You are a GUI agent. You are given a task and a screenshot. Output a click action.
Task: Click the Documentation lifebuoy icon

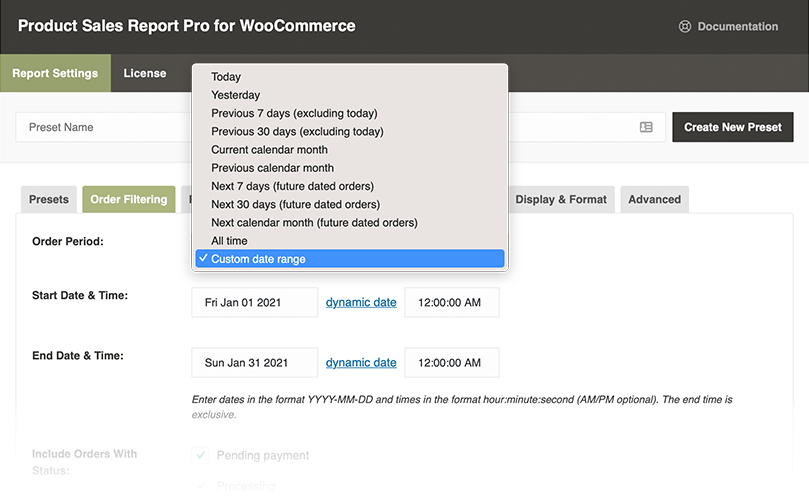tap(684, 27)
